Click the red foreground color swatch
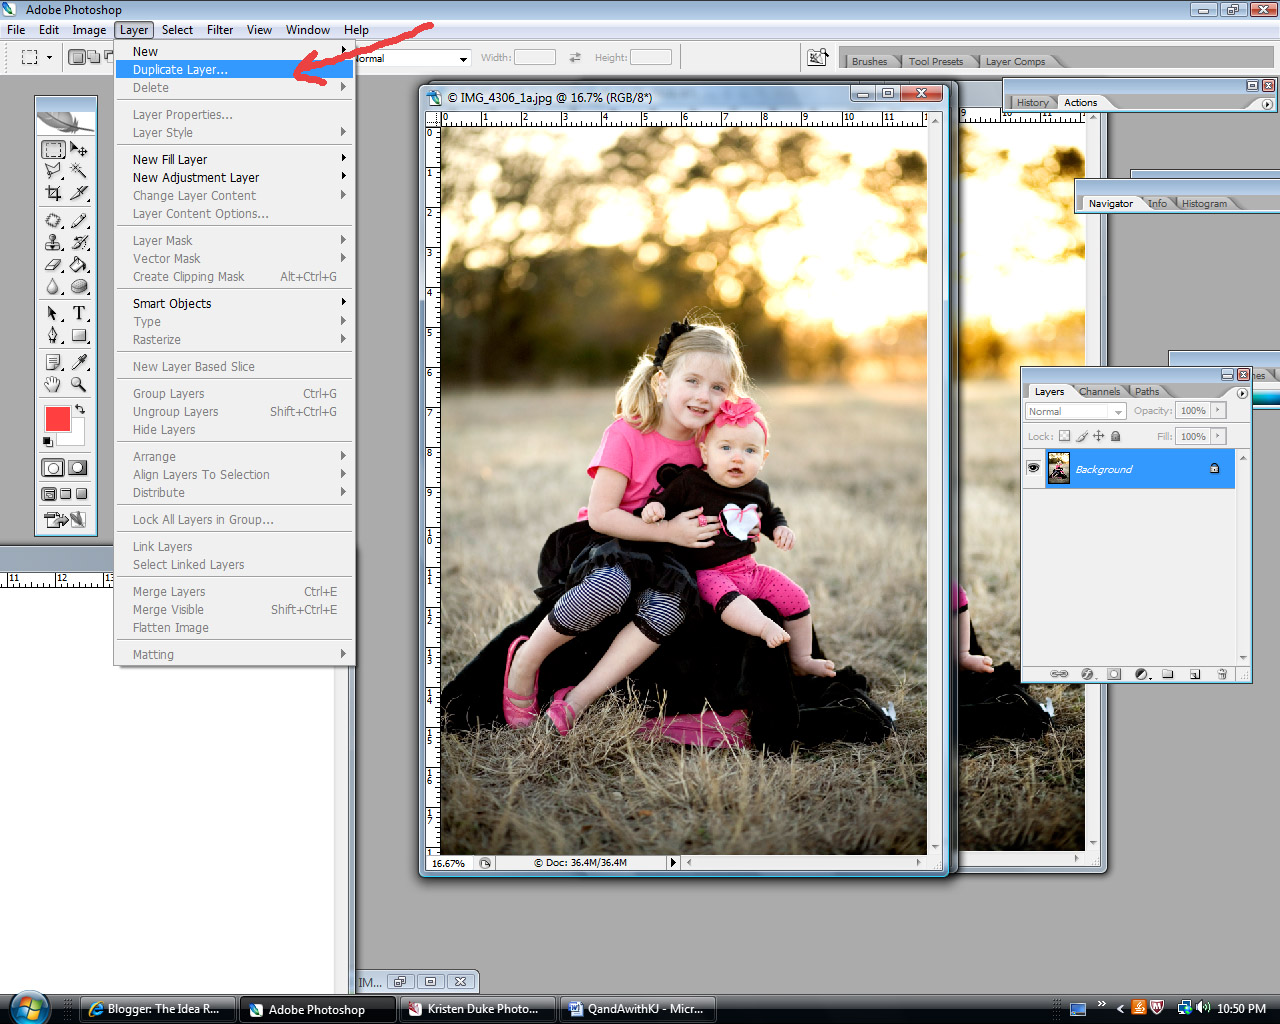Screen dimensions: 1280x1024 click(x=57, y=418)
